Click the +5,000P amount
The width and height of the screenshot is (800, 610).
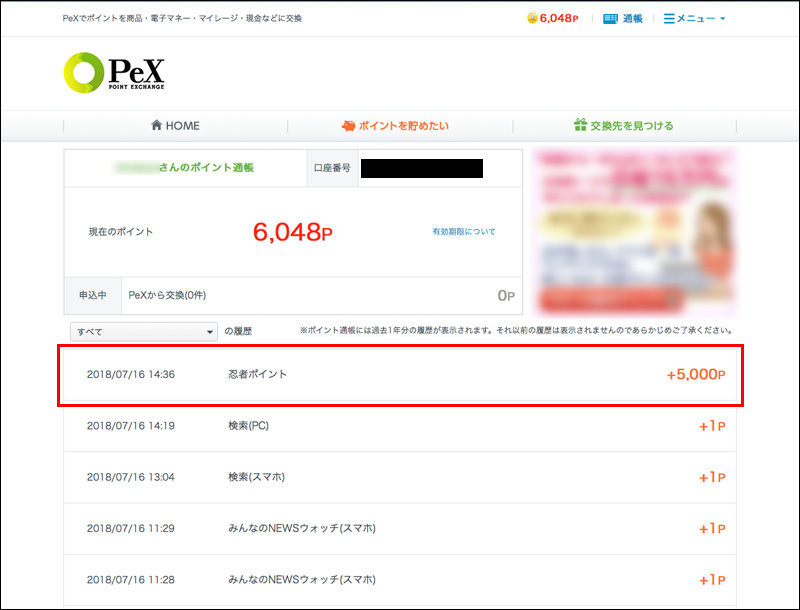click(x=696, y=374)
